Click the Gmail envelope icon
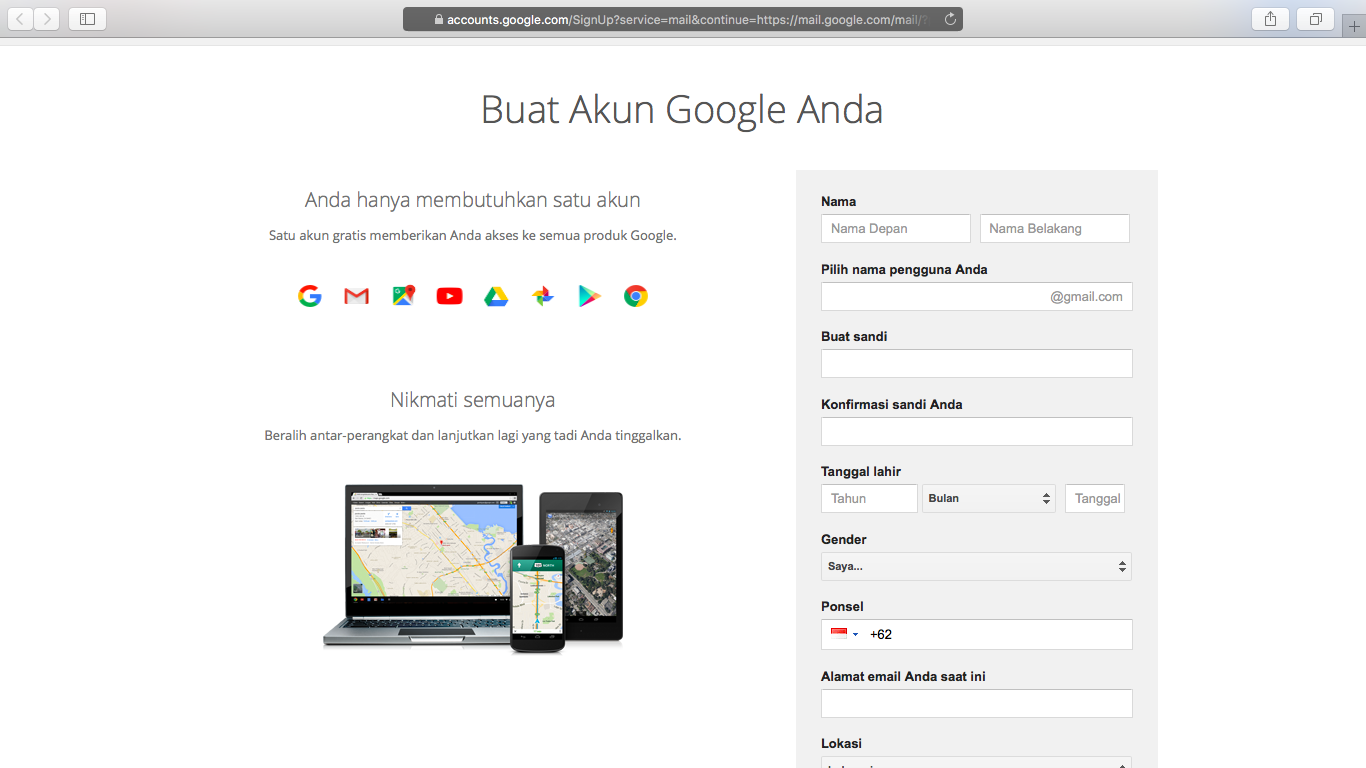 pos(357,296)
